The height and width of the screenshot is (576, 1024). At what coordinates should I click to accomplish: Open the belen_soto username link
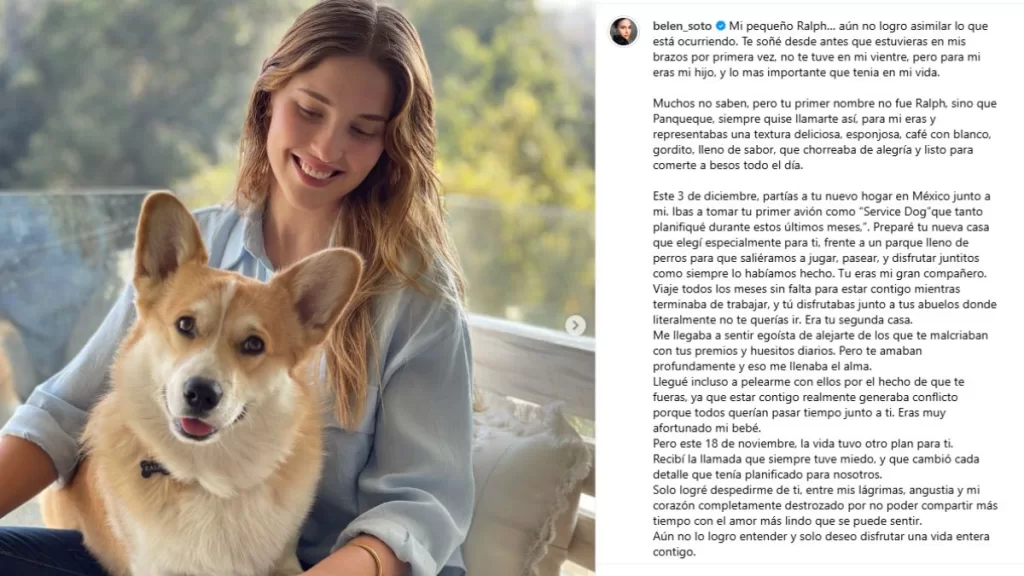pyautogui.click(x=682, y=26)
